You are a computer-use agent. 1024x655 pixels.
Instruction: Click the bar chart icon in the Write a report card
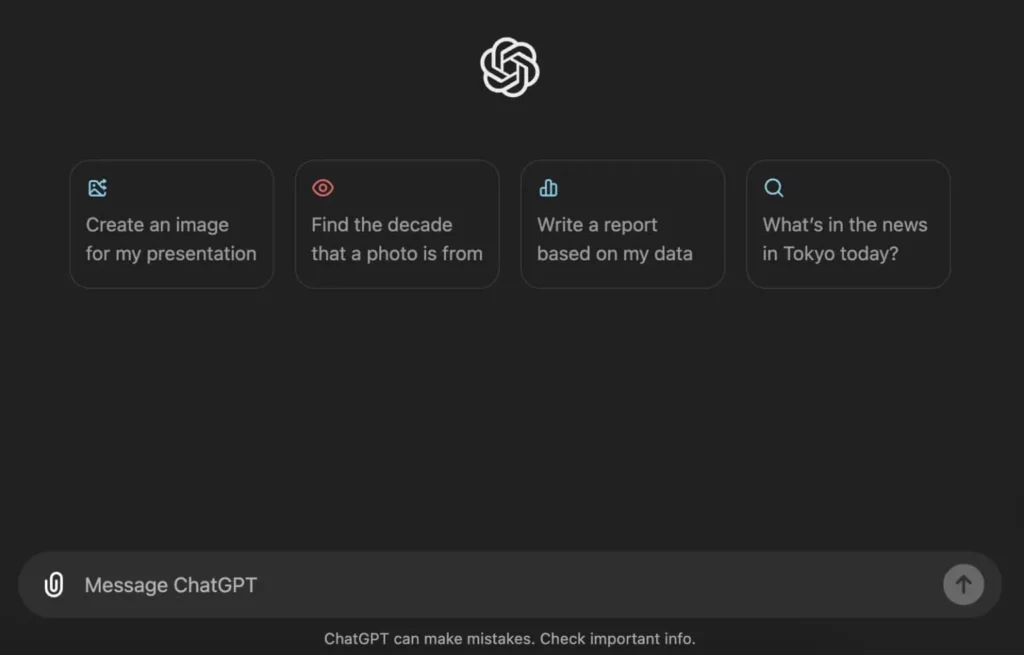pos(548,188)
